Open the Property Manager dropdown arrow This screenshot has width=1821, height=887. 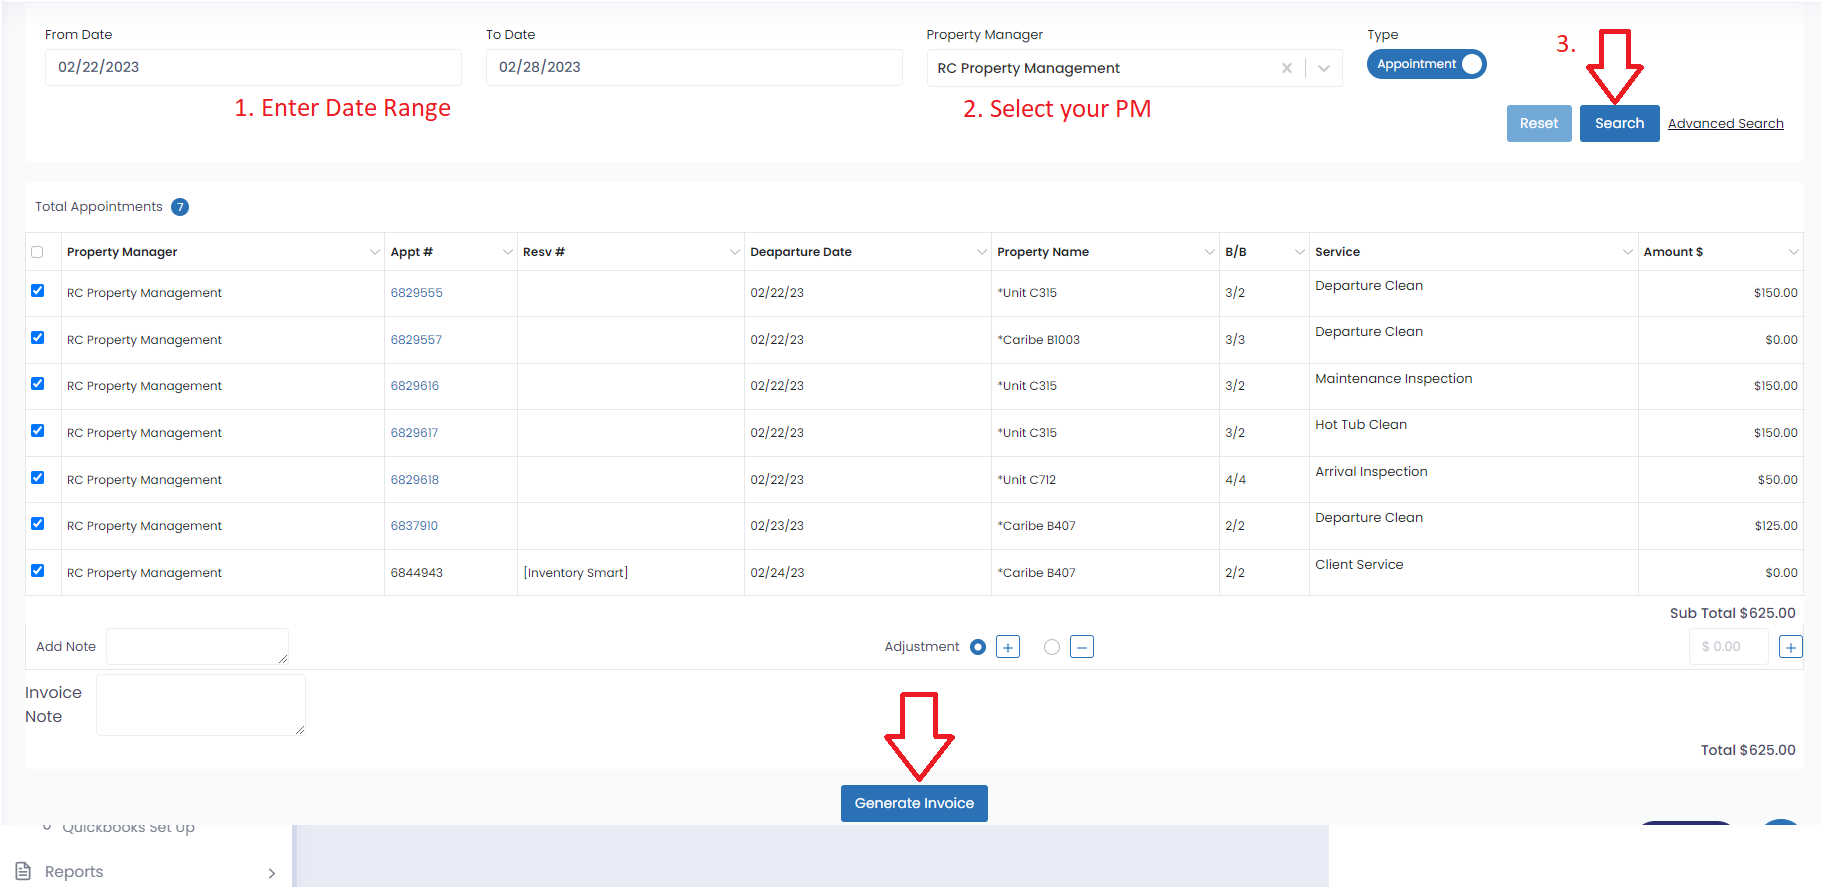pyautogui.click(x=1323, y=68)
